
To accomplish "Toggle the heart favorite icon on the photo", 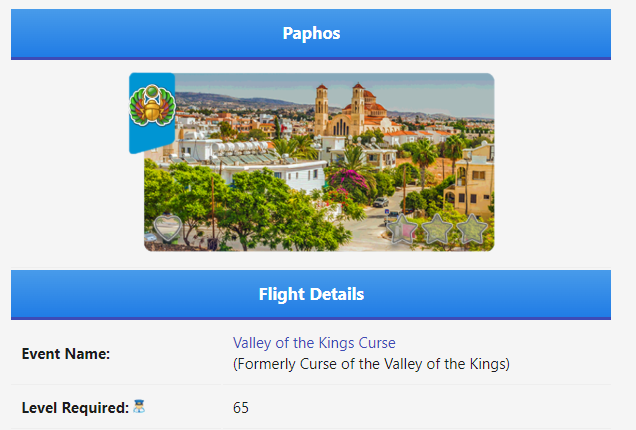I will click(167, 229).
